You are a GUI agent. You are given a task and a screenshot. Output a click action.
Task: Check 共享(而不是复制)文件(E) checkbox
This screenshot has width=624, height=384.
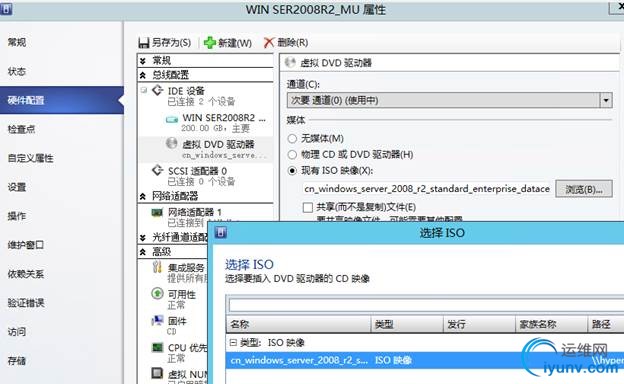[308, 207]
